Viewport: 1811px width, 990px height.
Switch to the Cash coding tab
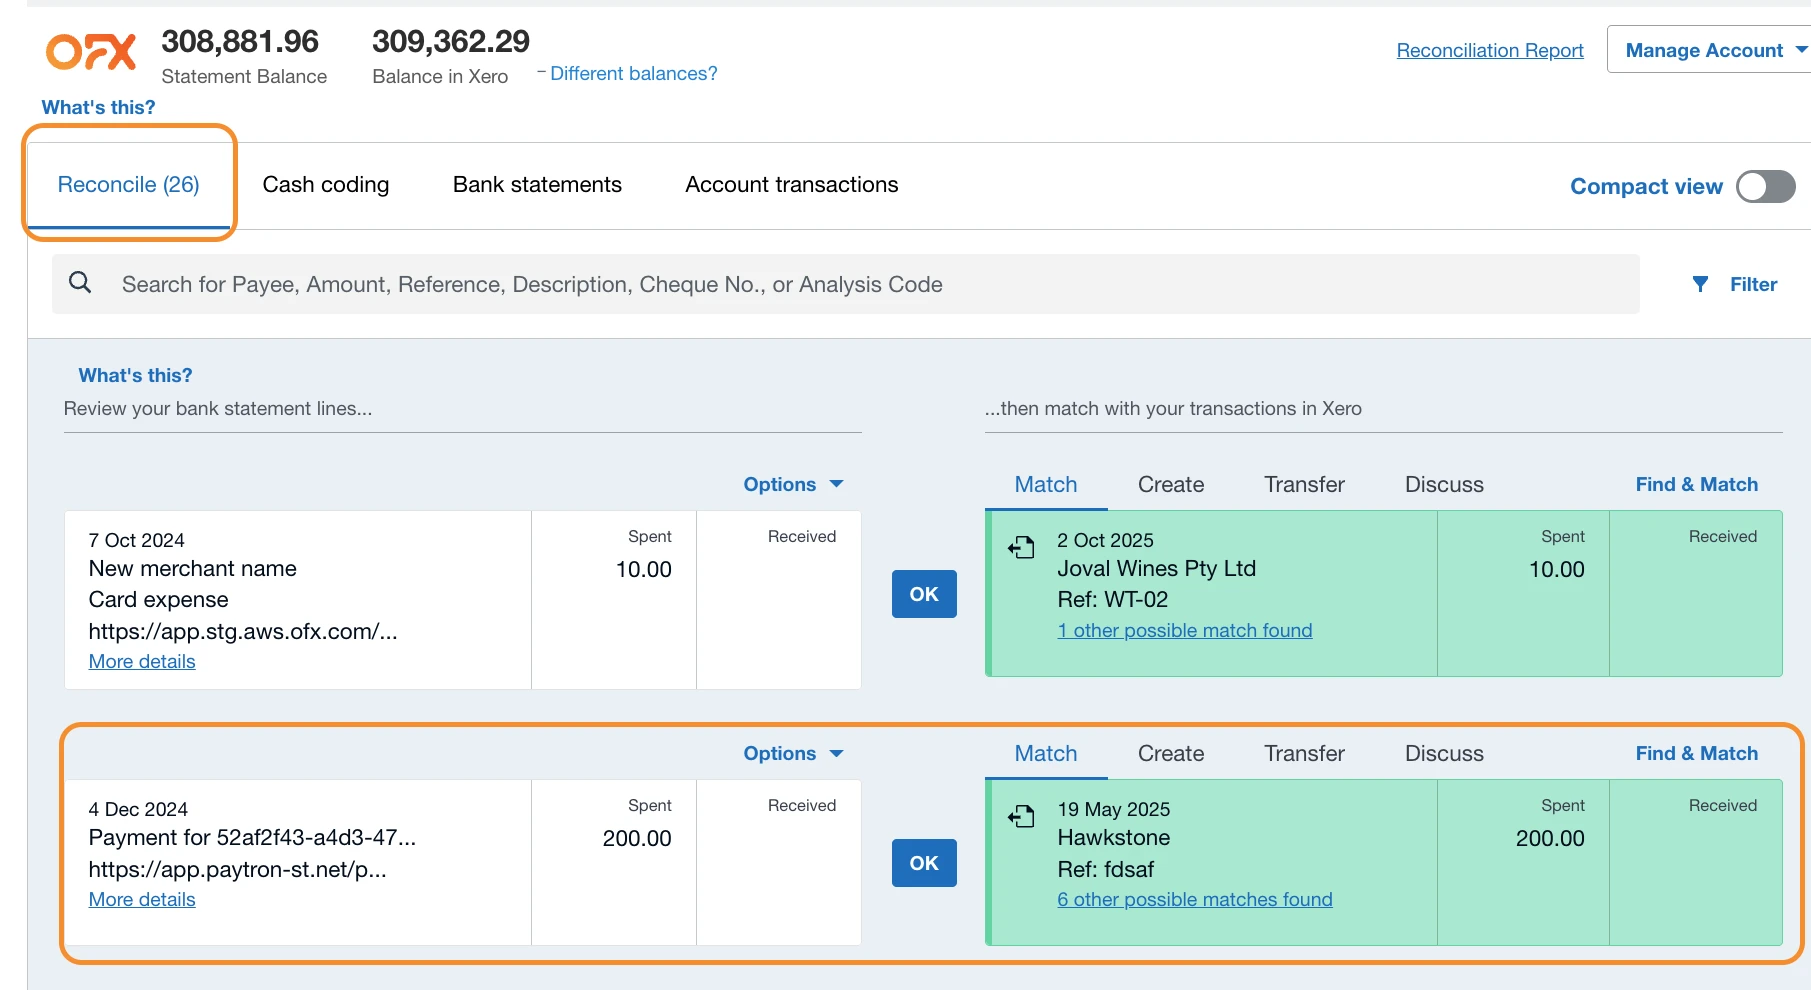point(325,185)
